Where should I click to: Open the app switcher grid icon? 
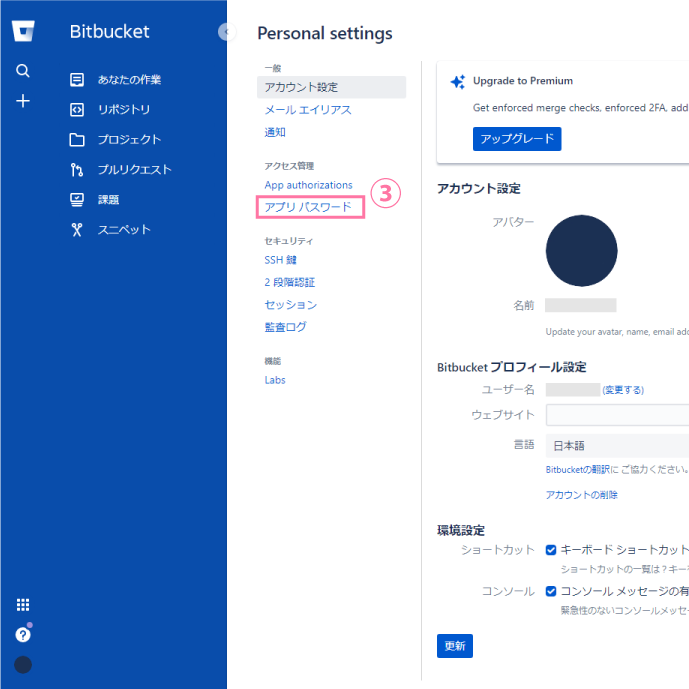point(23,605)
